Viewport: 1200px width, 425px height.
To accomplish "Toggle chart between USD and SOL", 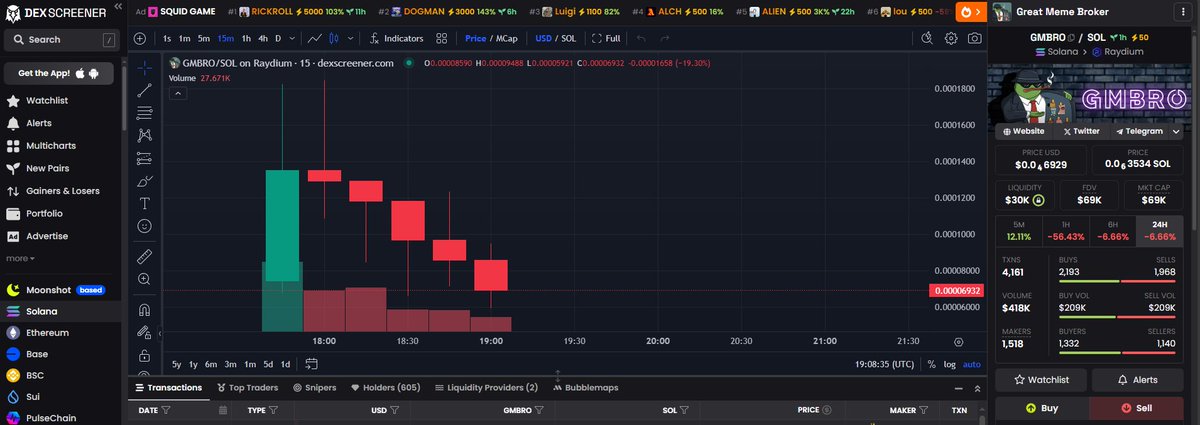I will pos(555,38).
